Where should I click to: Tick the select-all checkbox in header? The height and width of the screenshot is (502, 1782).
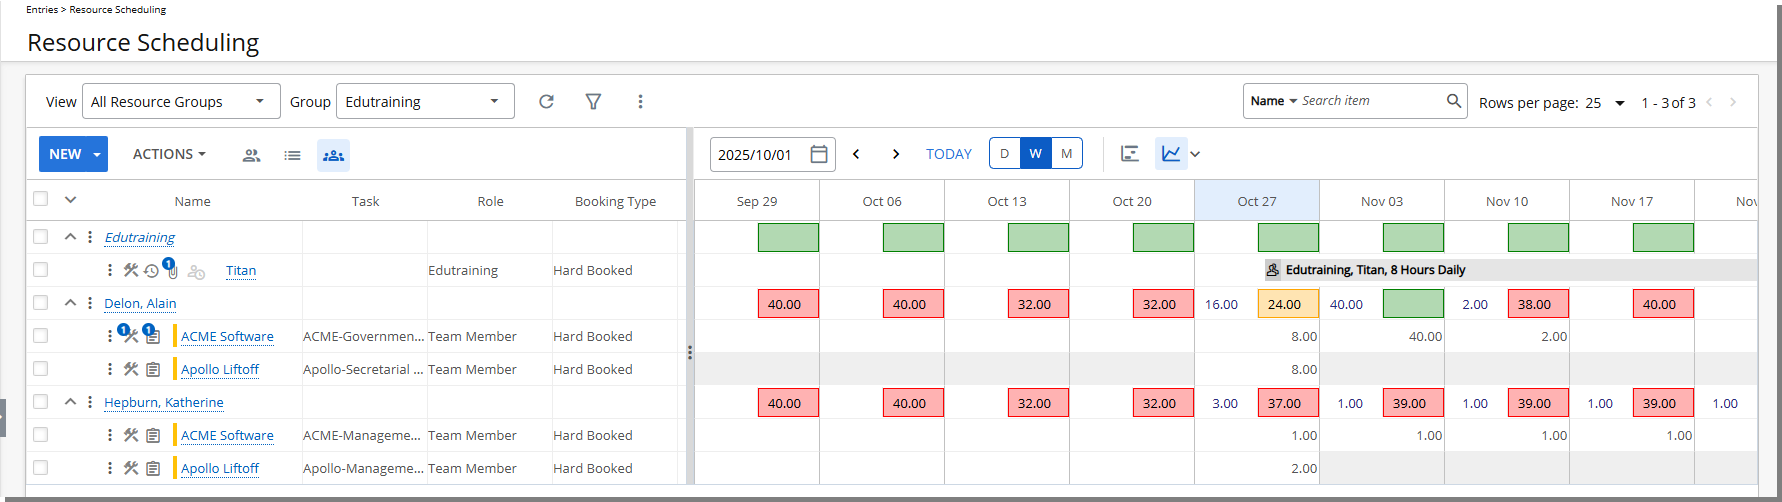(x=40, y=199)
